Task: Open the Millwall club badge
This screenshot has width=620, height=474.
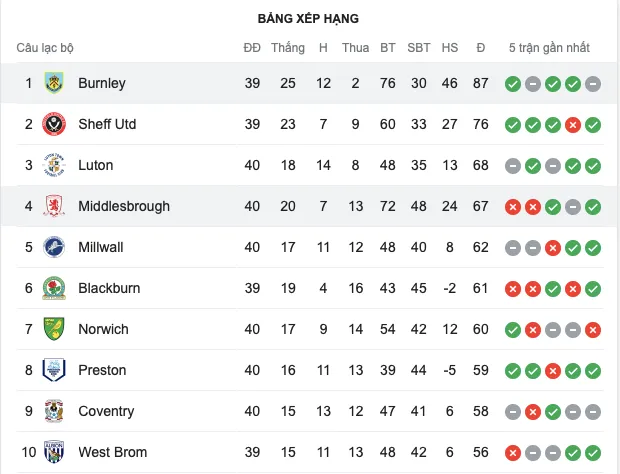Action: click(x=53, y=247)
